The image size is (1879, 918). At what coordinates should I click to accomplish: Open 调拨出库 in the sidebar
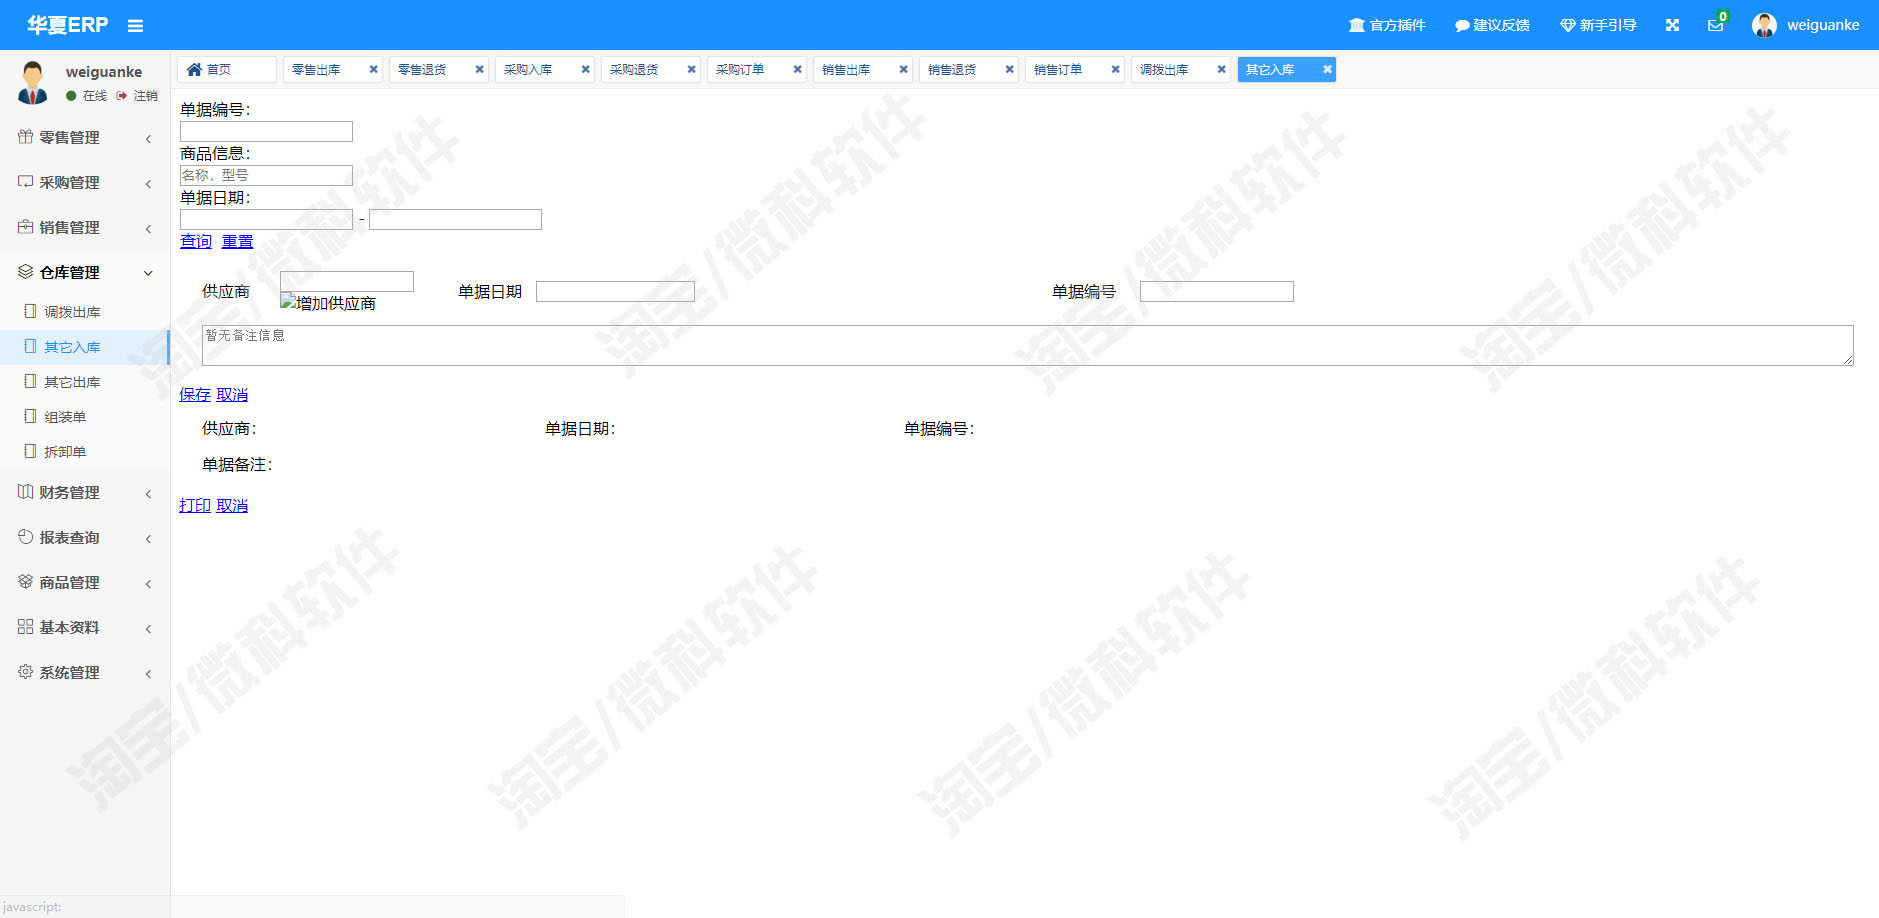pyautogui.click(x=85, y=312)
